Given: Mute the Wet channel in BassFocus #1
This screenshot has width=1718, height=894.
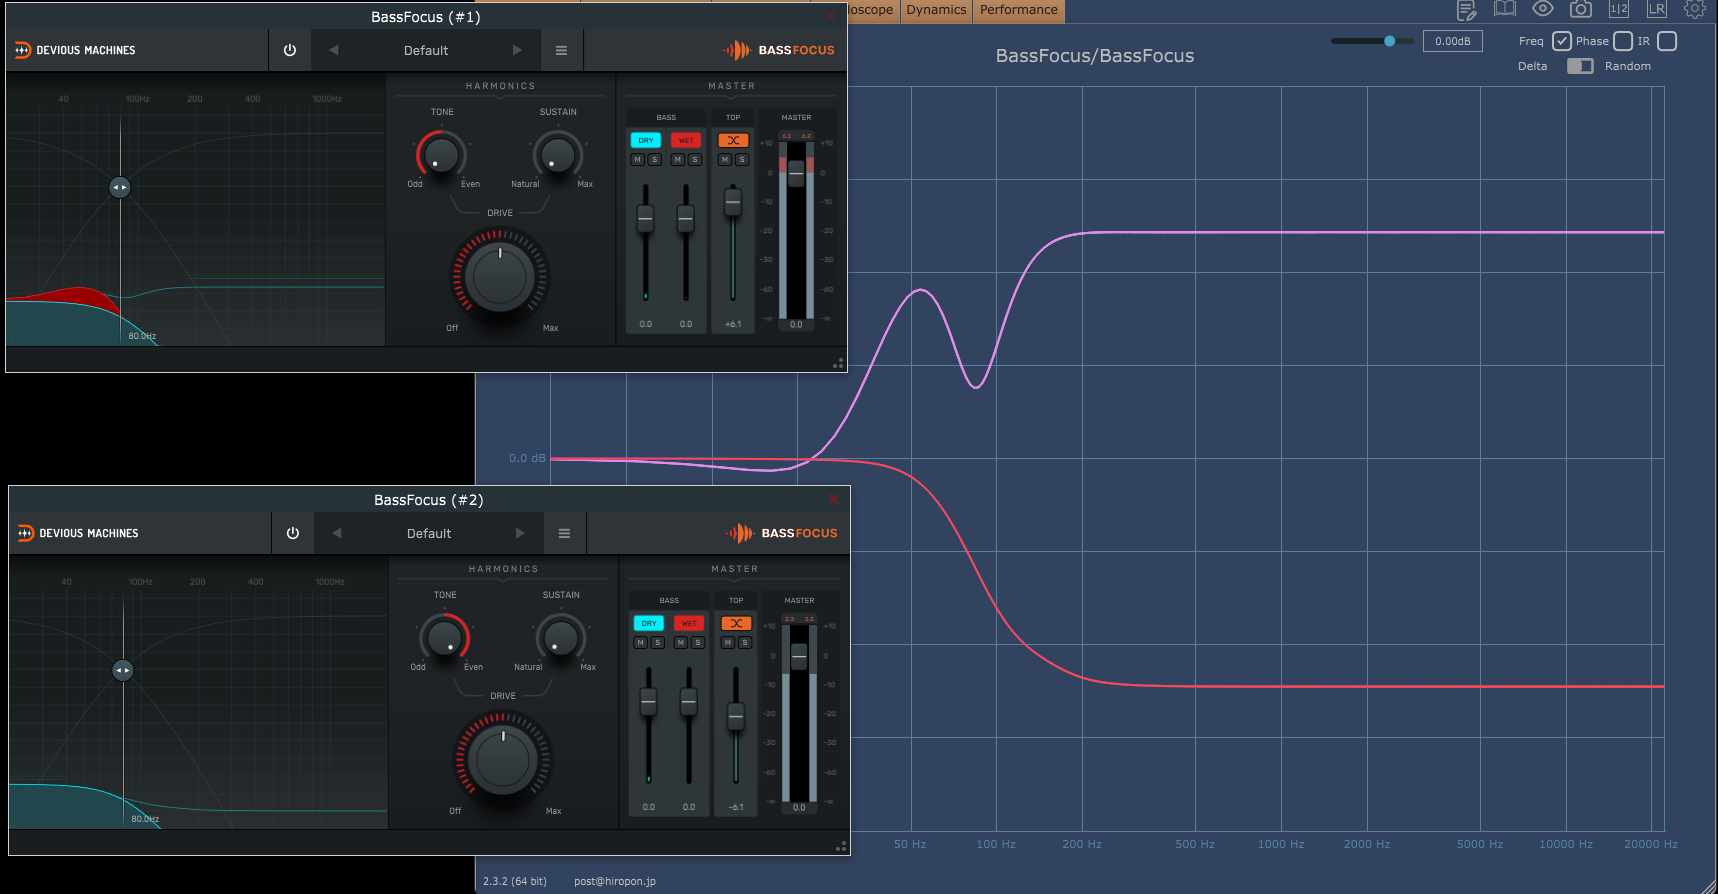Looking at the screenshot, I should (x=677, y=159).
